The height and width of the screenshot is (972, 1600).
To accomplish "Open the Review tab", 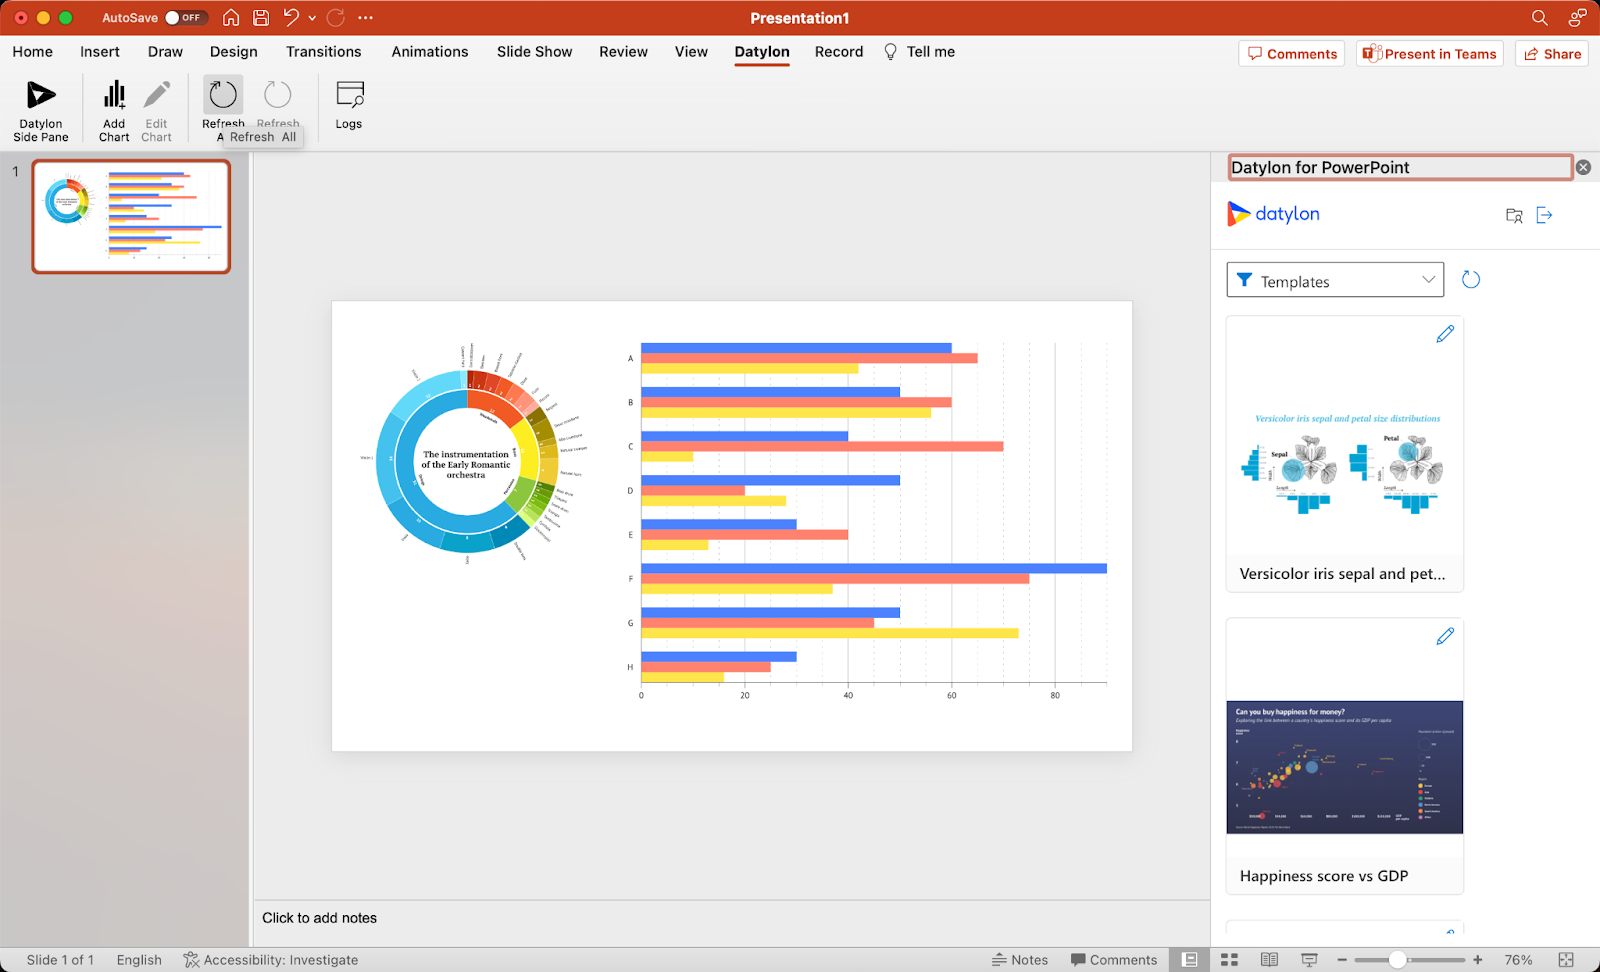I will tap(624, 52).
